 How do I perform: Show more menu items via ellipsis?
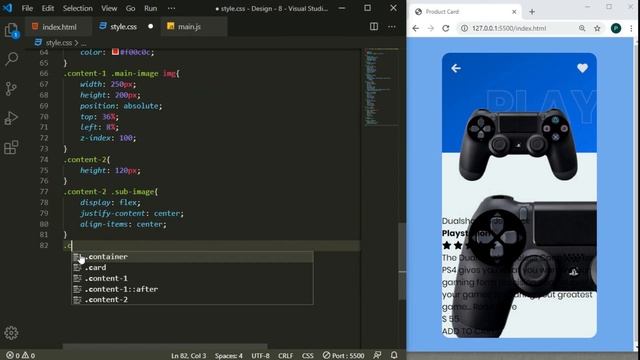[171, 8]
